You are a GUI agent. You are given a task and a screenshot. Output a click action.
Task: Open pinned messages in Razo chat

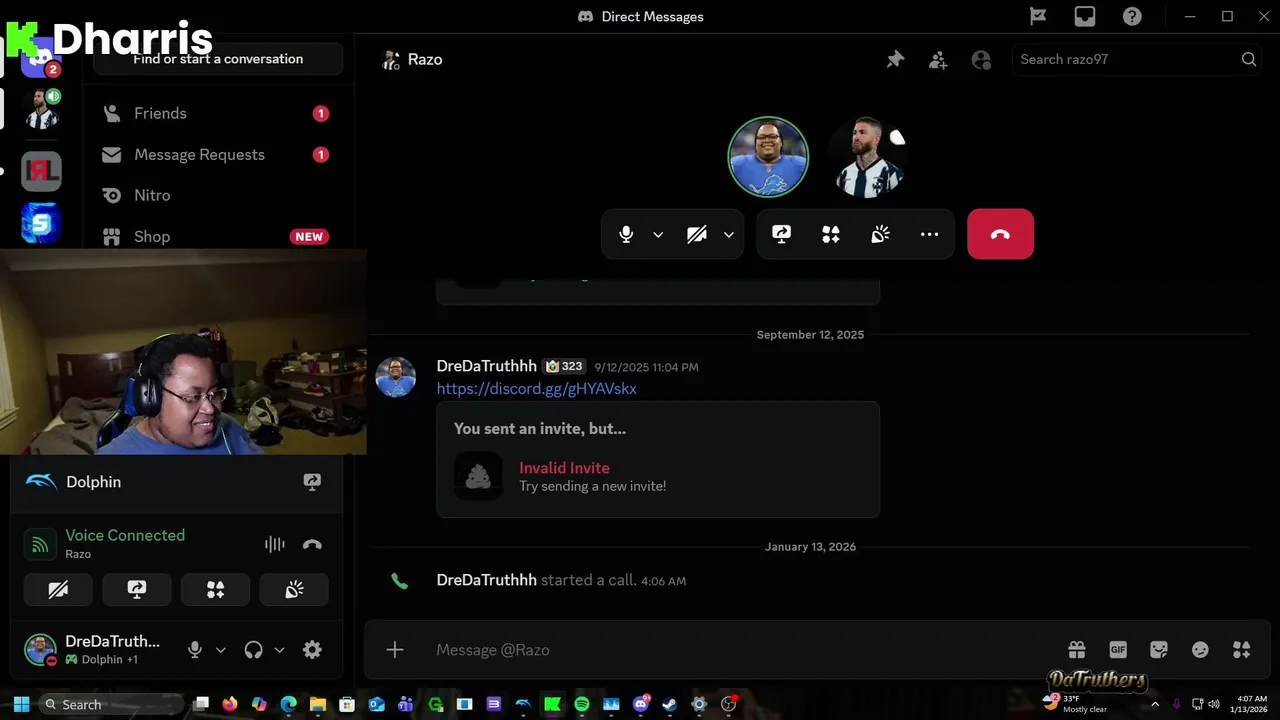point(895,60)
